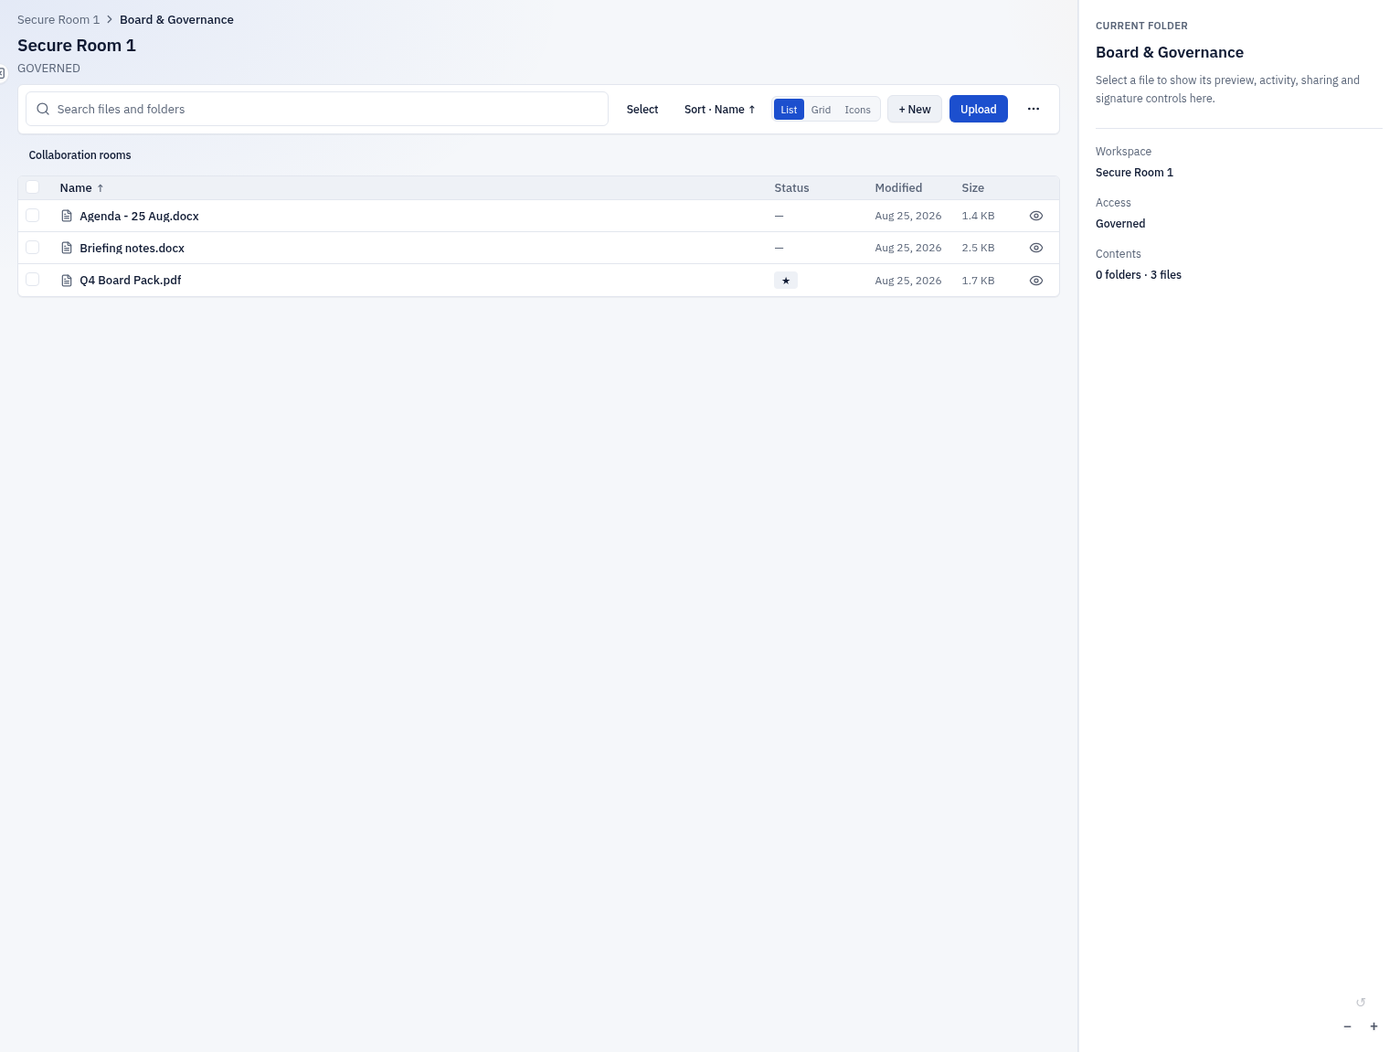Click the reset zoom circular arrow icon
The image size is (1400, 1052).
(1360, 1002)
